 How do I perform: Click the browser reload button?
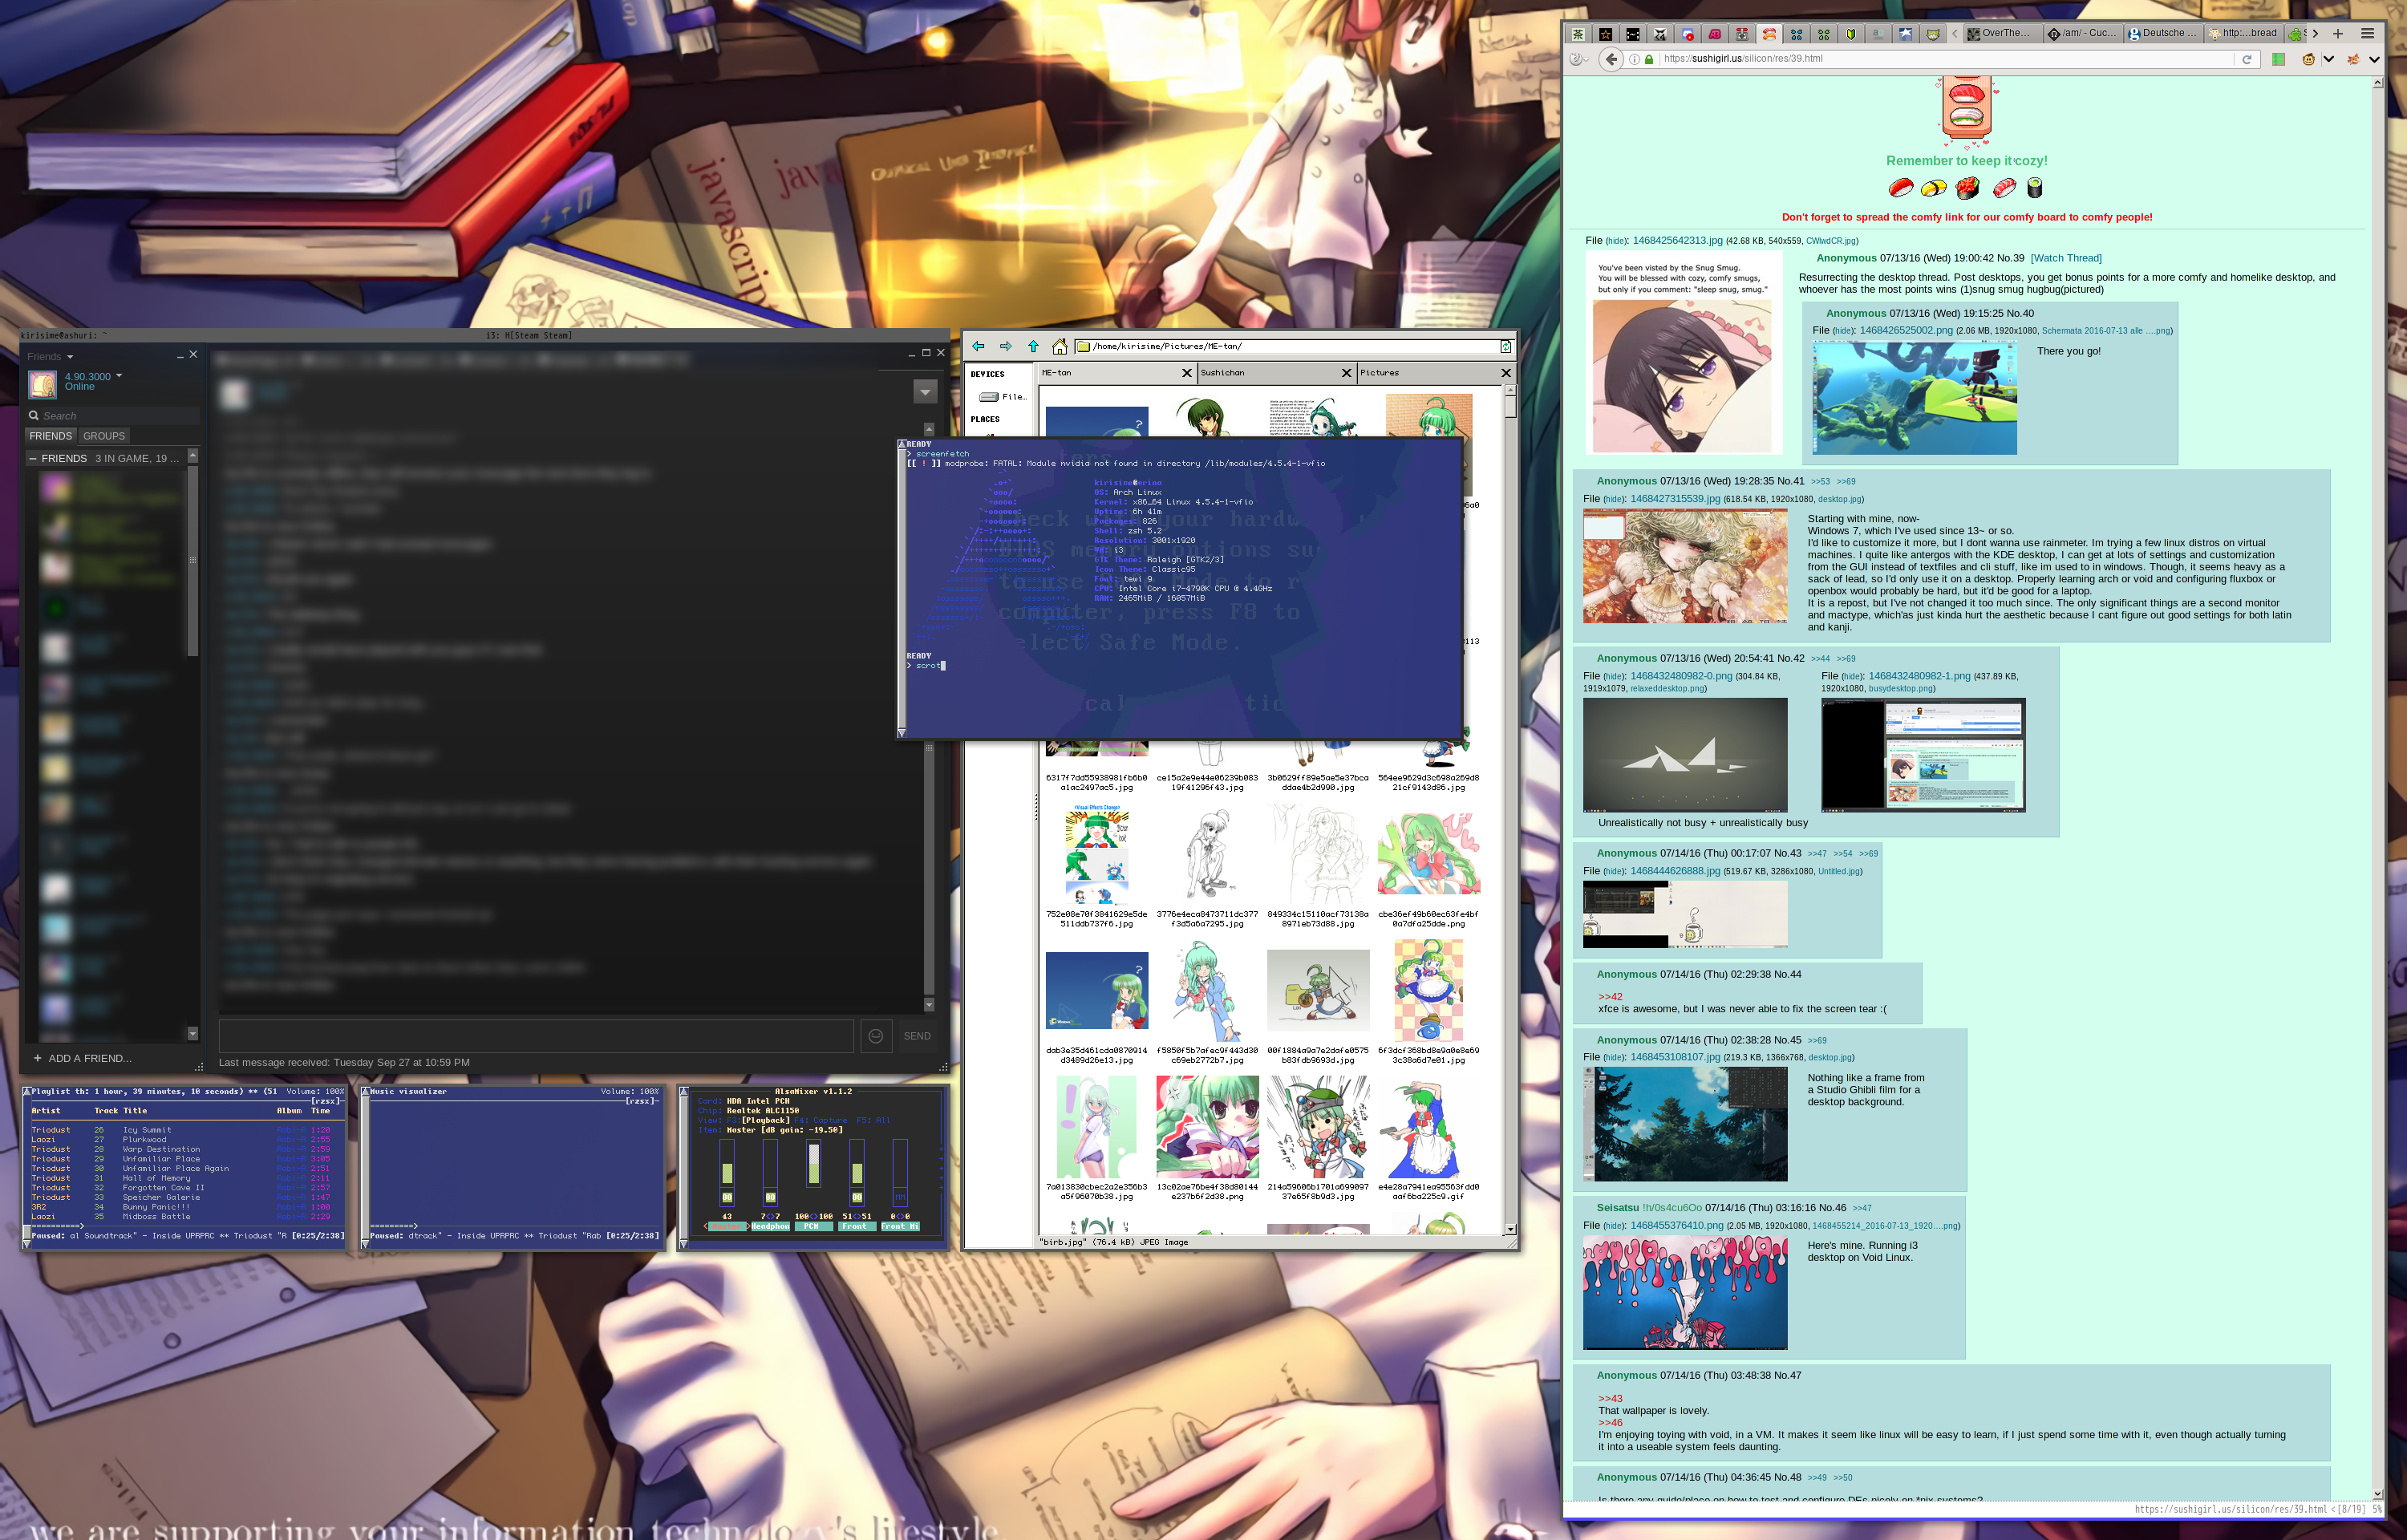[x=2246, y=59]
